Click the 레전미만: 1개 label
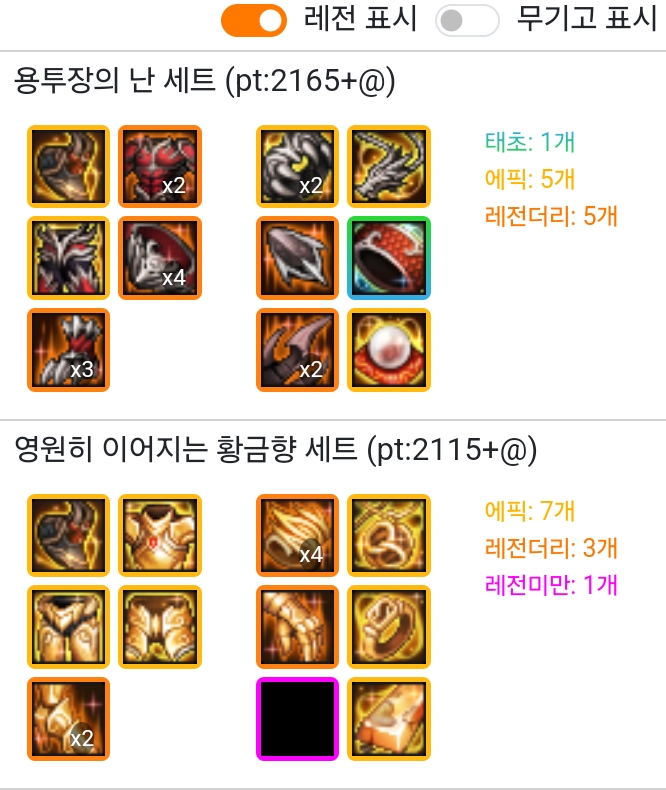This screenshot has width=666, height=790. pyautogui.click(x=551, y=585)
